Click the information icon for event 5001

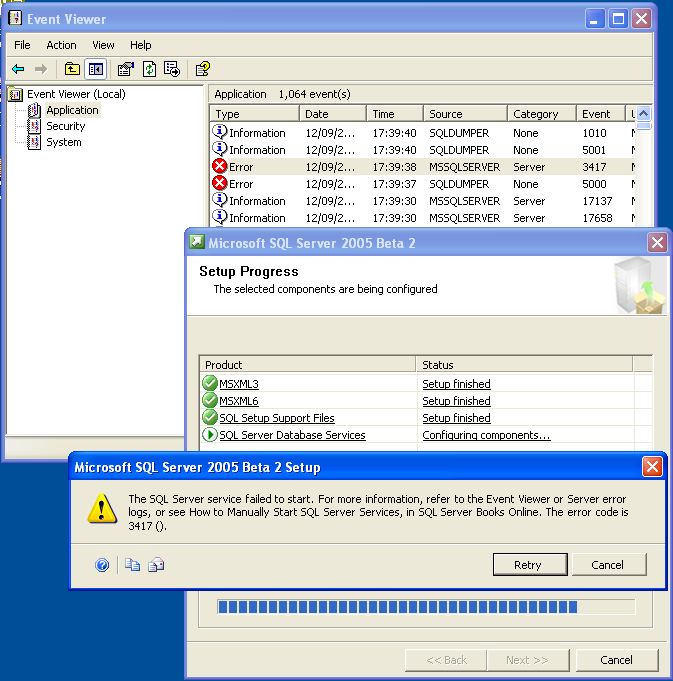[x=220, y=149]
